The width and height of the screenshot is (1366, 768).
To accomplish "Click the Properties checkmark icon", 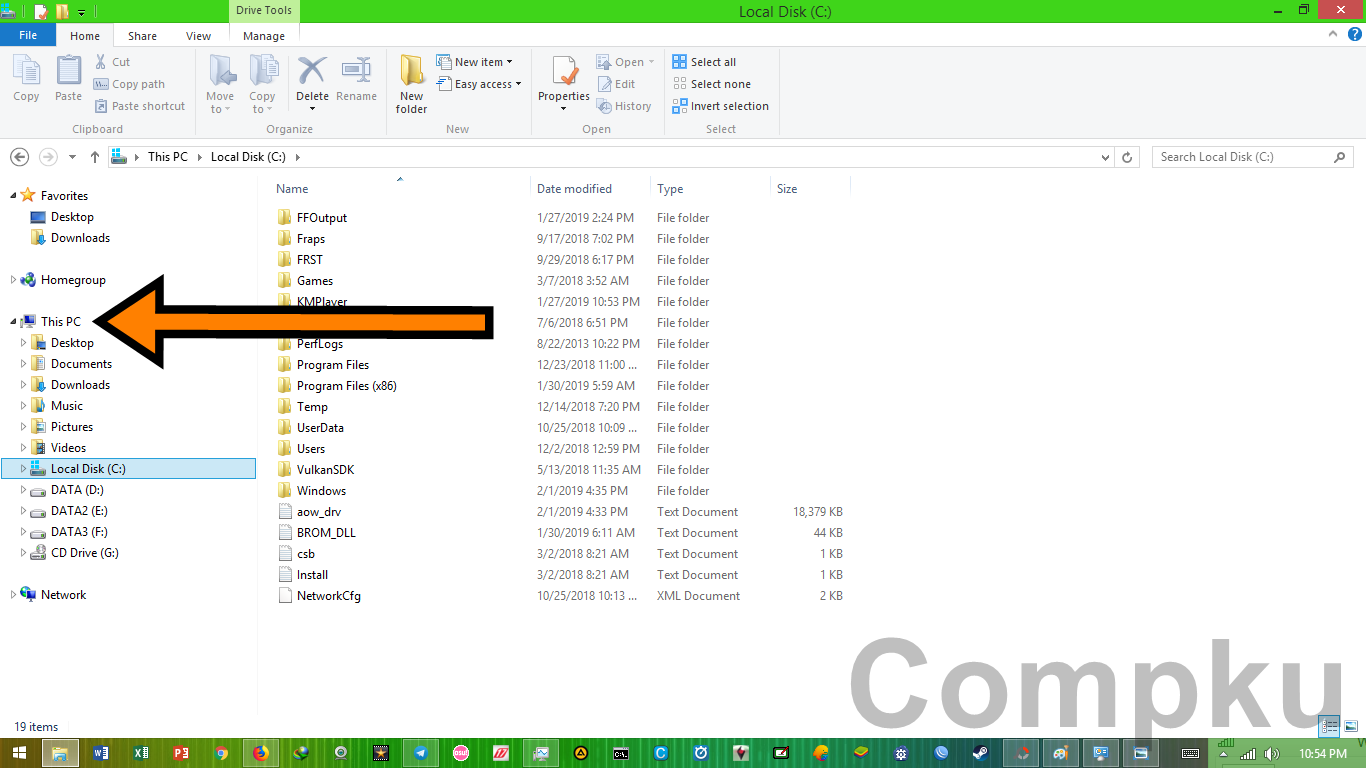I will (x=564, y=72).
